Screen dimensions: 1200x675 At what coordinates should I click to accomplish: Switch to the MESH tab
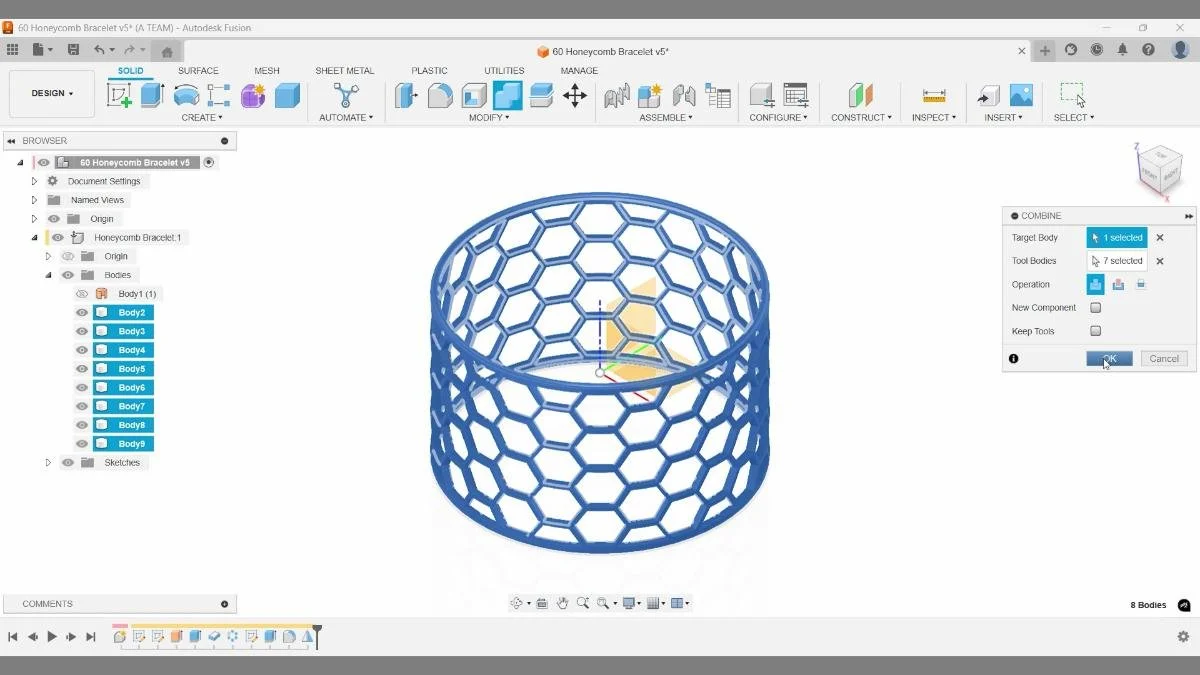tap(267, 71)
